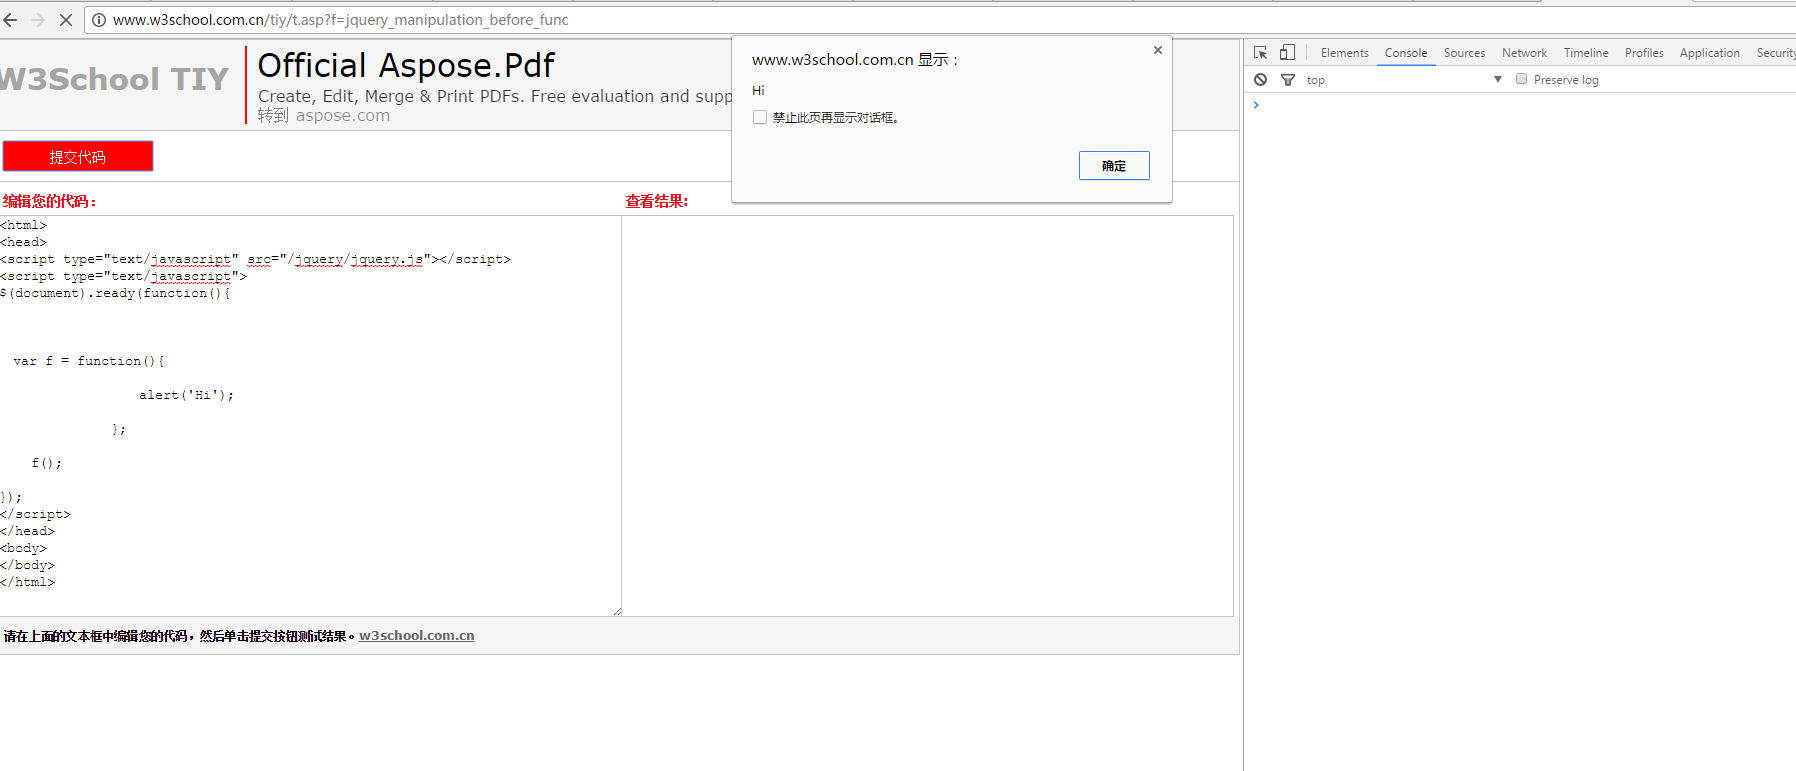The width and height of the screenshot is (1796, 771).
Task: Switch to the Sources tab
Action: [x=1464, y=53]
